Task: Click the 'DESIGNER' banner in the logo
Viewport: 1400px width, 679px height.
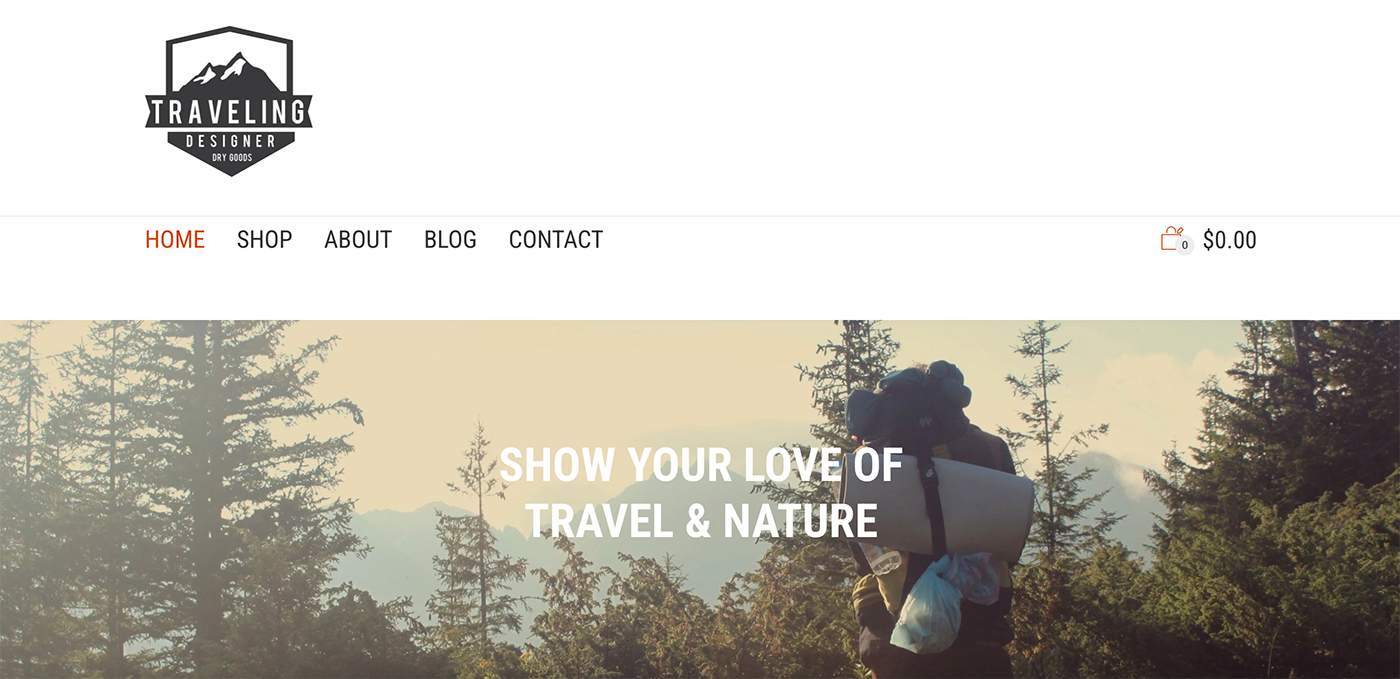Action: [230, 141]
